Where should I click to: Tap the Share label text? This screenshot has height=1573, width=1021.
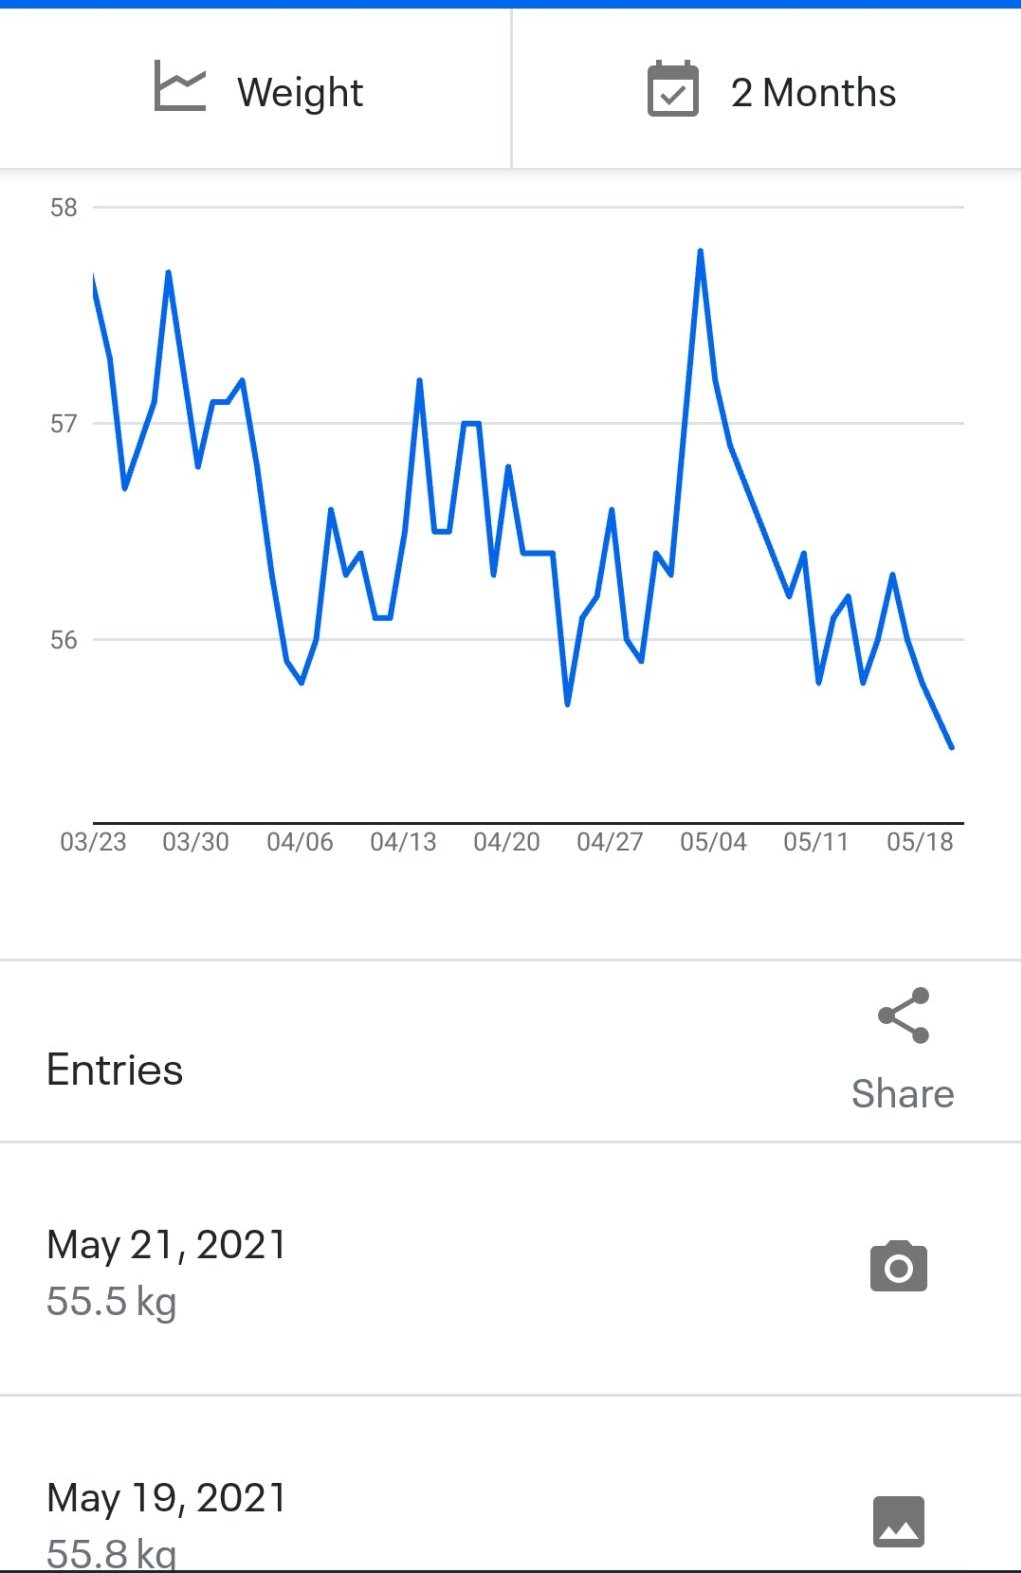point(902,1094)
